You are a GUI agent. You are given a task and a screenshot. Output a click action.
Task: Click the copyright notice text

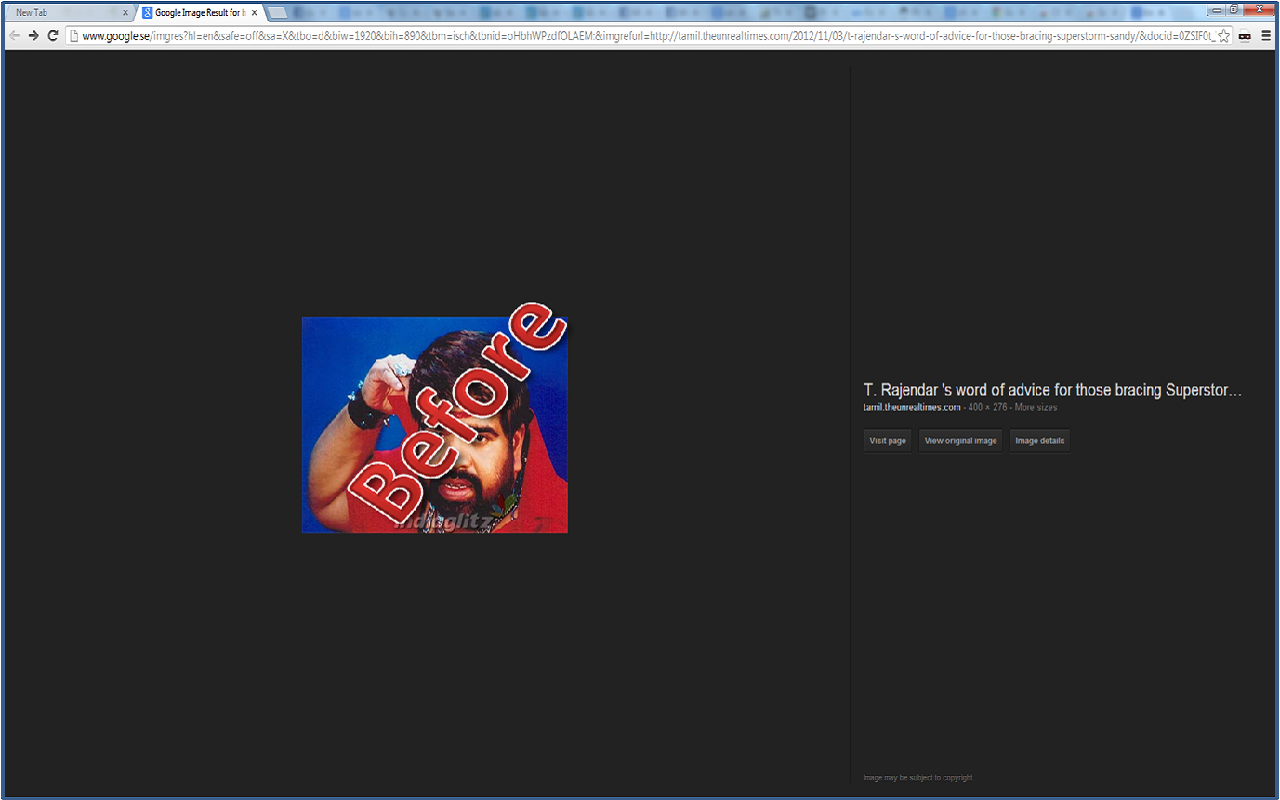coord(920,777)
